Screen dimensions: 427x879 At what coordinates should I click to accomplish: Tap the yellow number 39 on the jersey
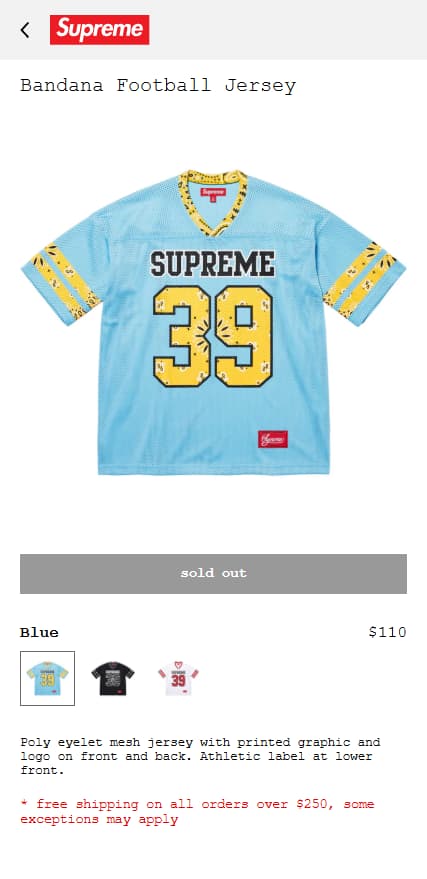(214, 336)
